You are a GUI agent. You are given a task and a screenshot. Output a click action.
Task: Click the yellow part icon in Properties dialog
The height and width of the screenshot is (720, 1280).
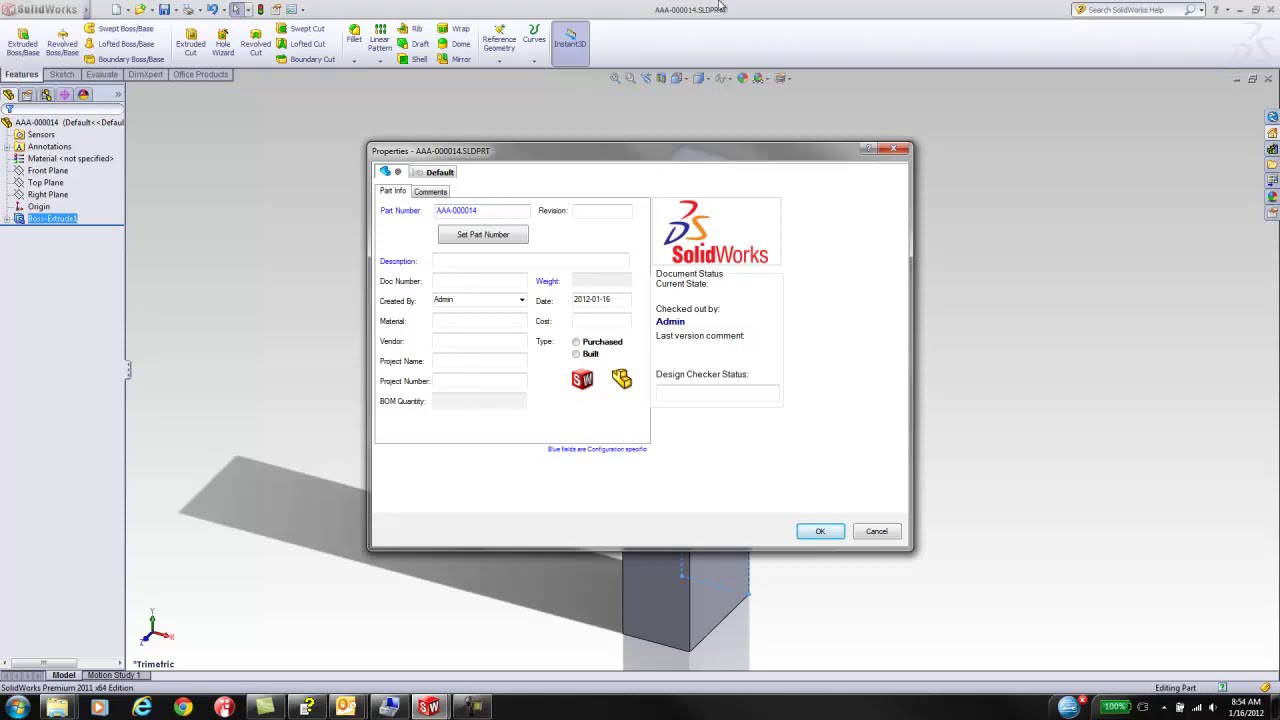click(621, 378)
